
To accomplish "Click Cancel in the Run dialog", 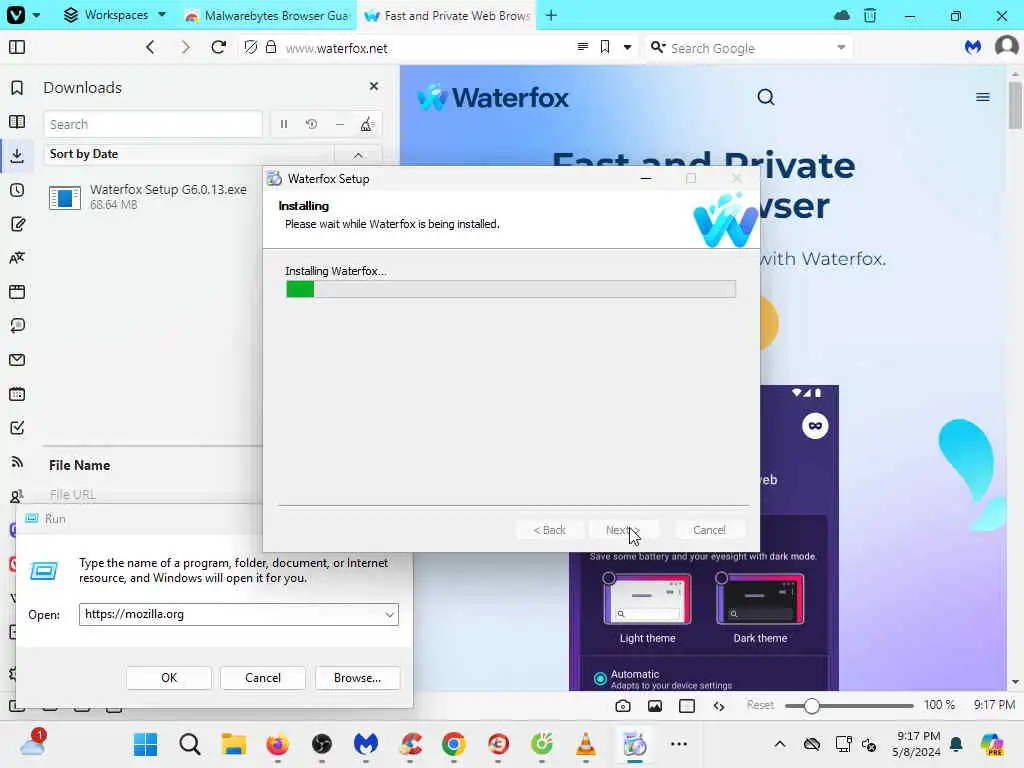I will coord(263,678).
